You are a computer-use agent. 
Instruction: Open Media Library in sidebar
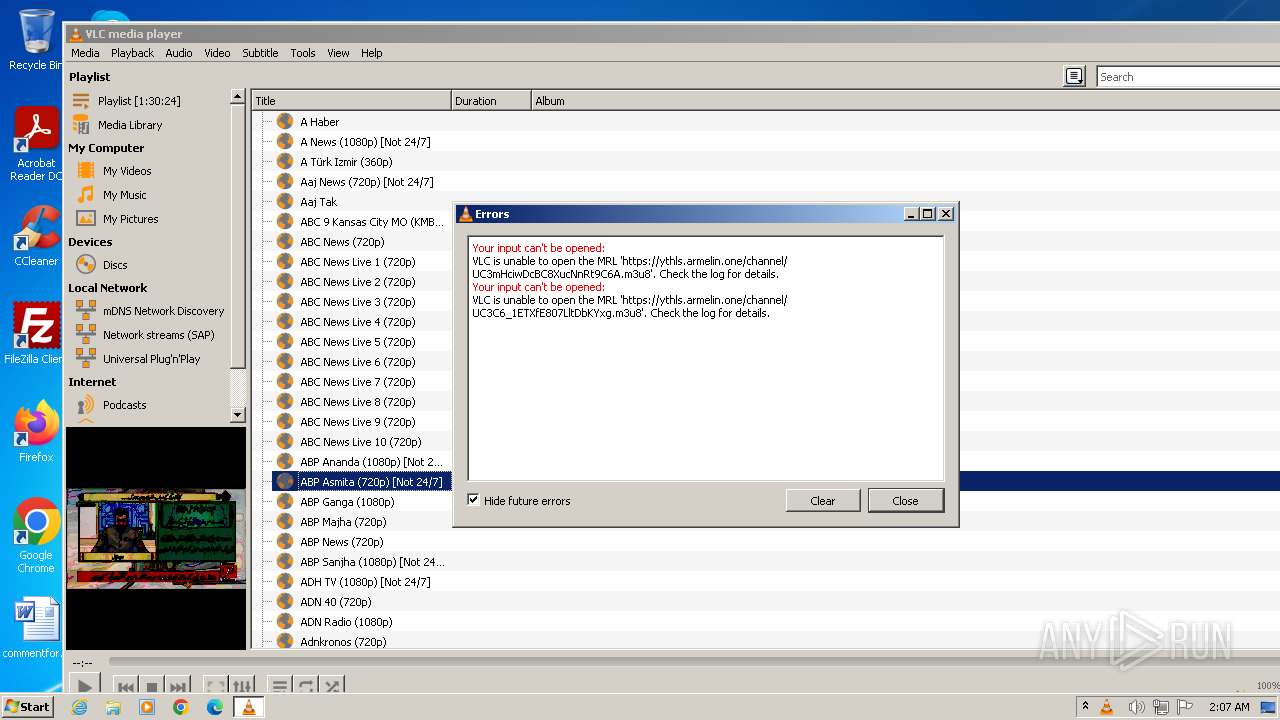click(x=130, y=125)
